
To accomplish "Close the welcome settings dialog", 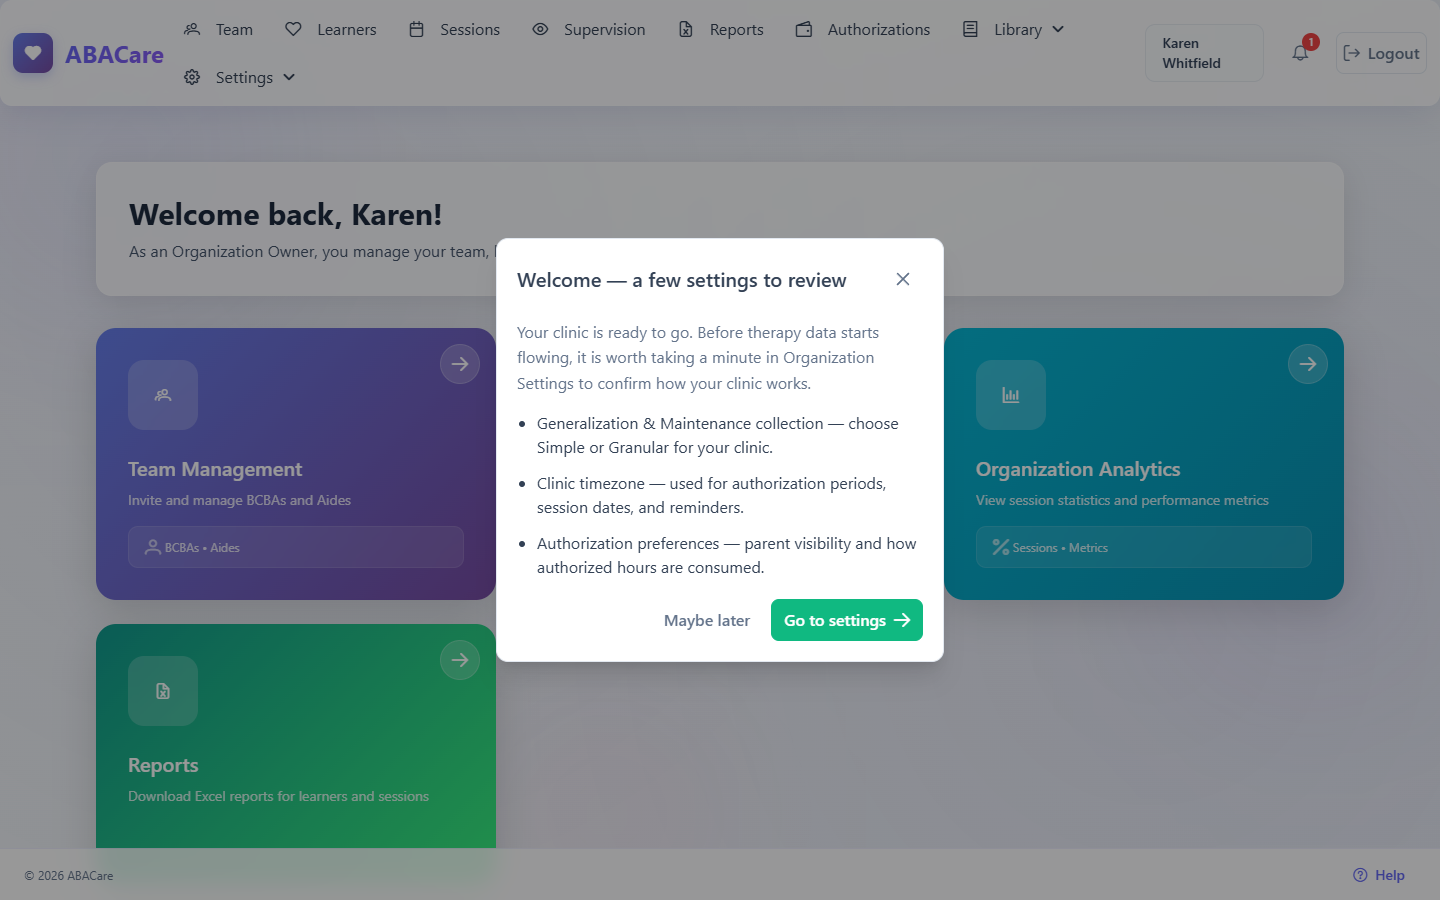I will pyautogui.click(x=903, y=279).
